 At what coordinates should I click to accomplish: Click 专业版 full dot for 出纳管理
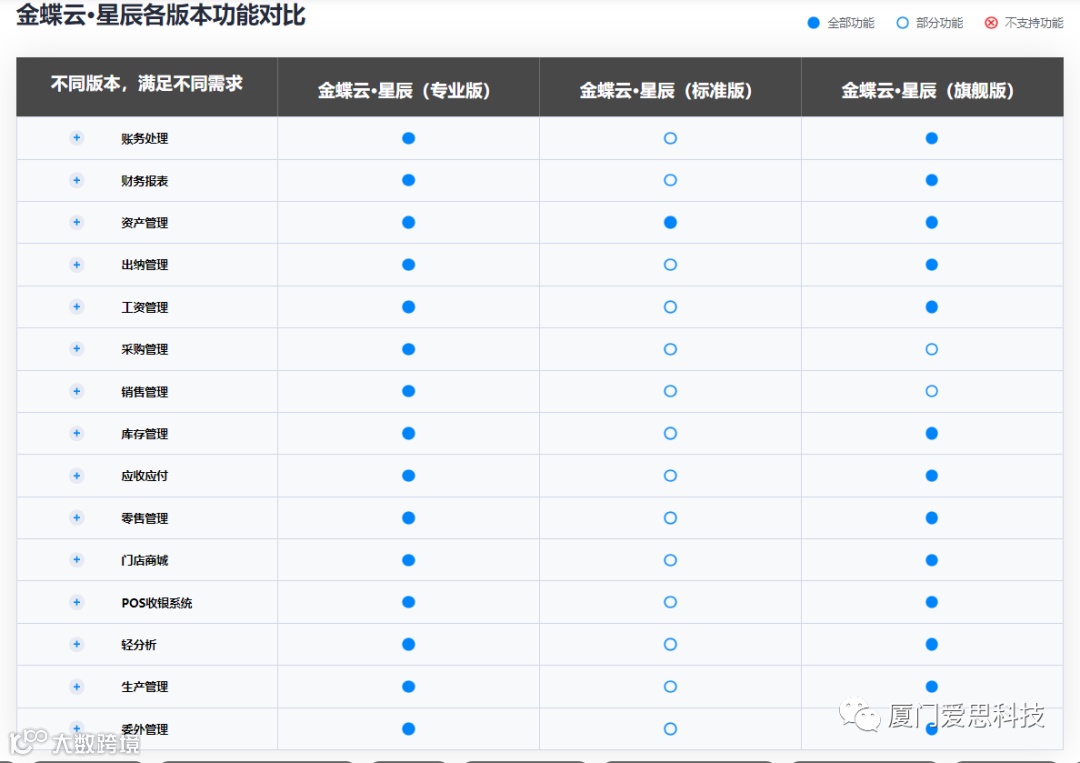408,264
